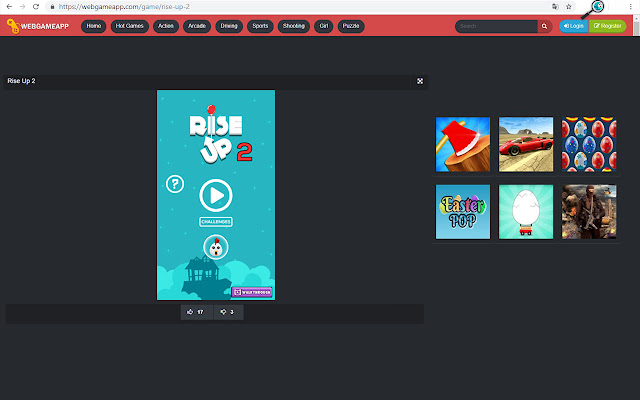Image resolution: width=640 pixels, height=400 pixels.
Task: Open the game's question mark help
Action: (175, 184)
